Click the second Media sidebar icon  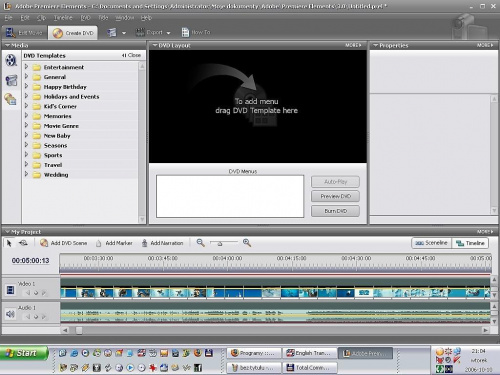click(x=11, y=80)
